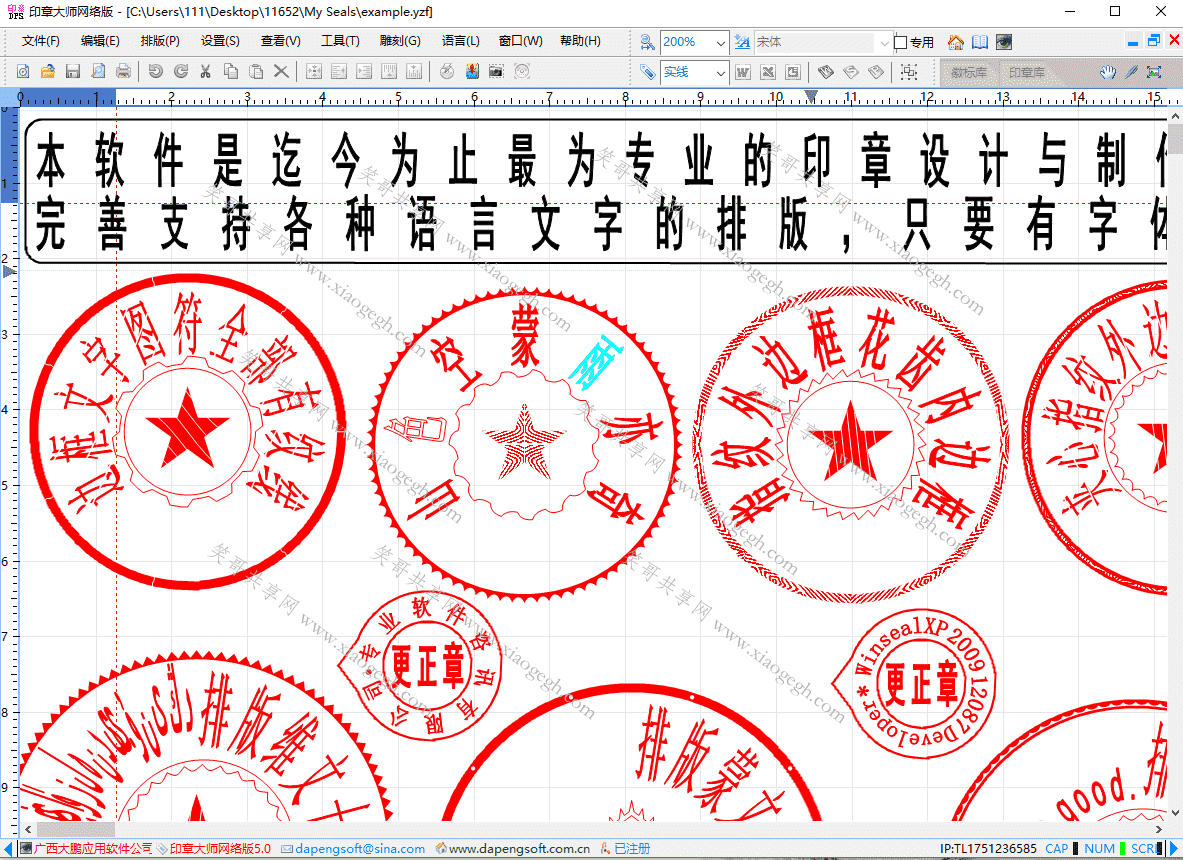Open the 排版(P) menu
The width and height of the screenshot is (1183, 860).
point(160,41)
